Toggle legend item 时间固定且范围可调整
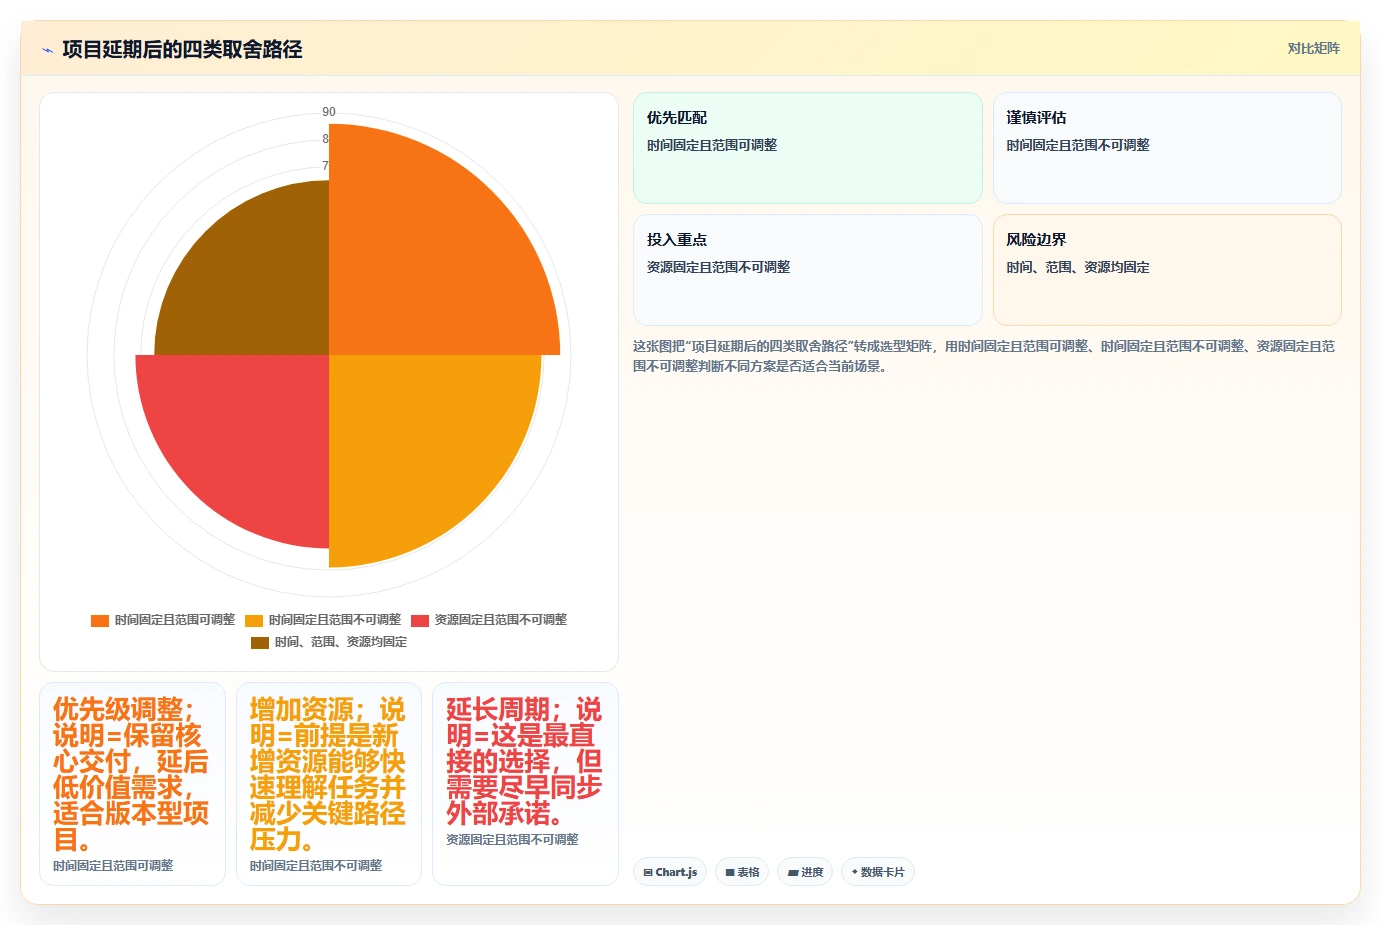Image resolution: width=1381 pixels, height=925 pixels. coord(163,620)
